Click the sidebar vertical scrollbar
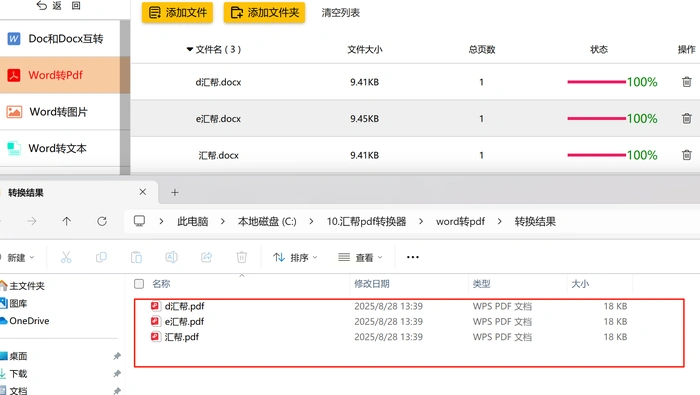 [125, 97]
